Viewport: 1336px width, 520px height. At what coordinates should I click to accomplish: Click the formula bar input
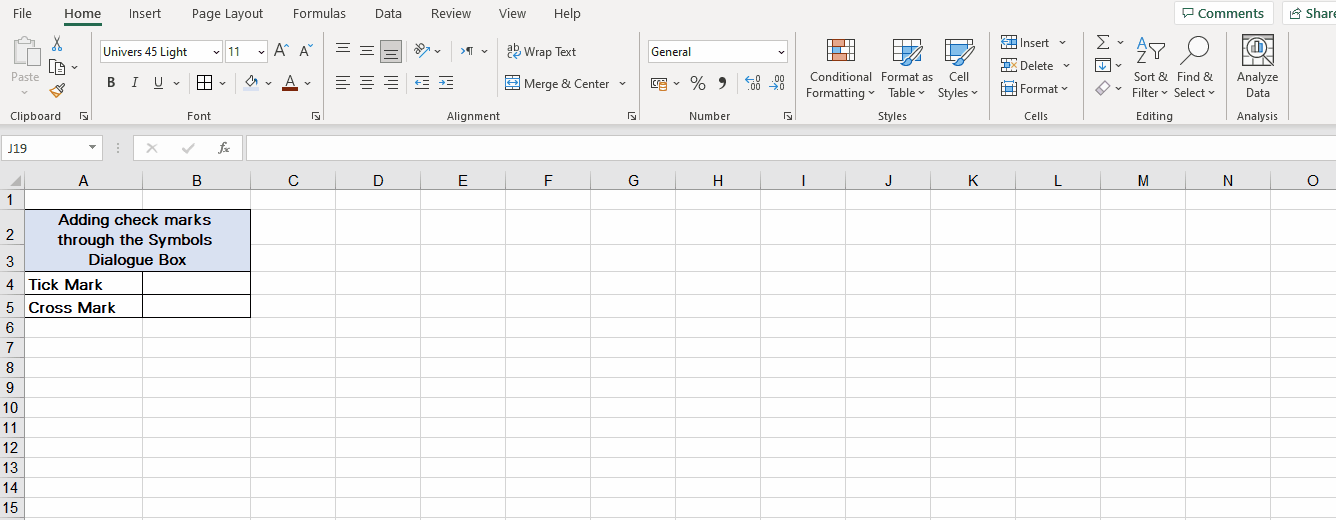click(x=790, y=148)
